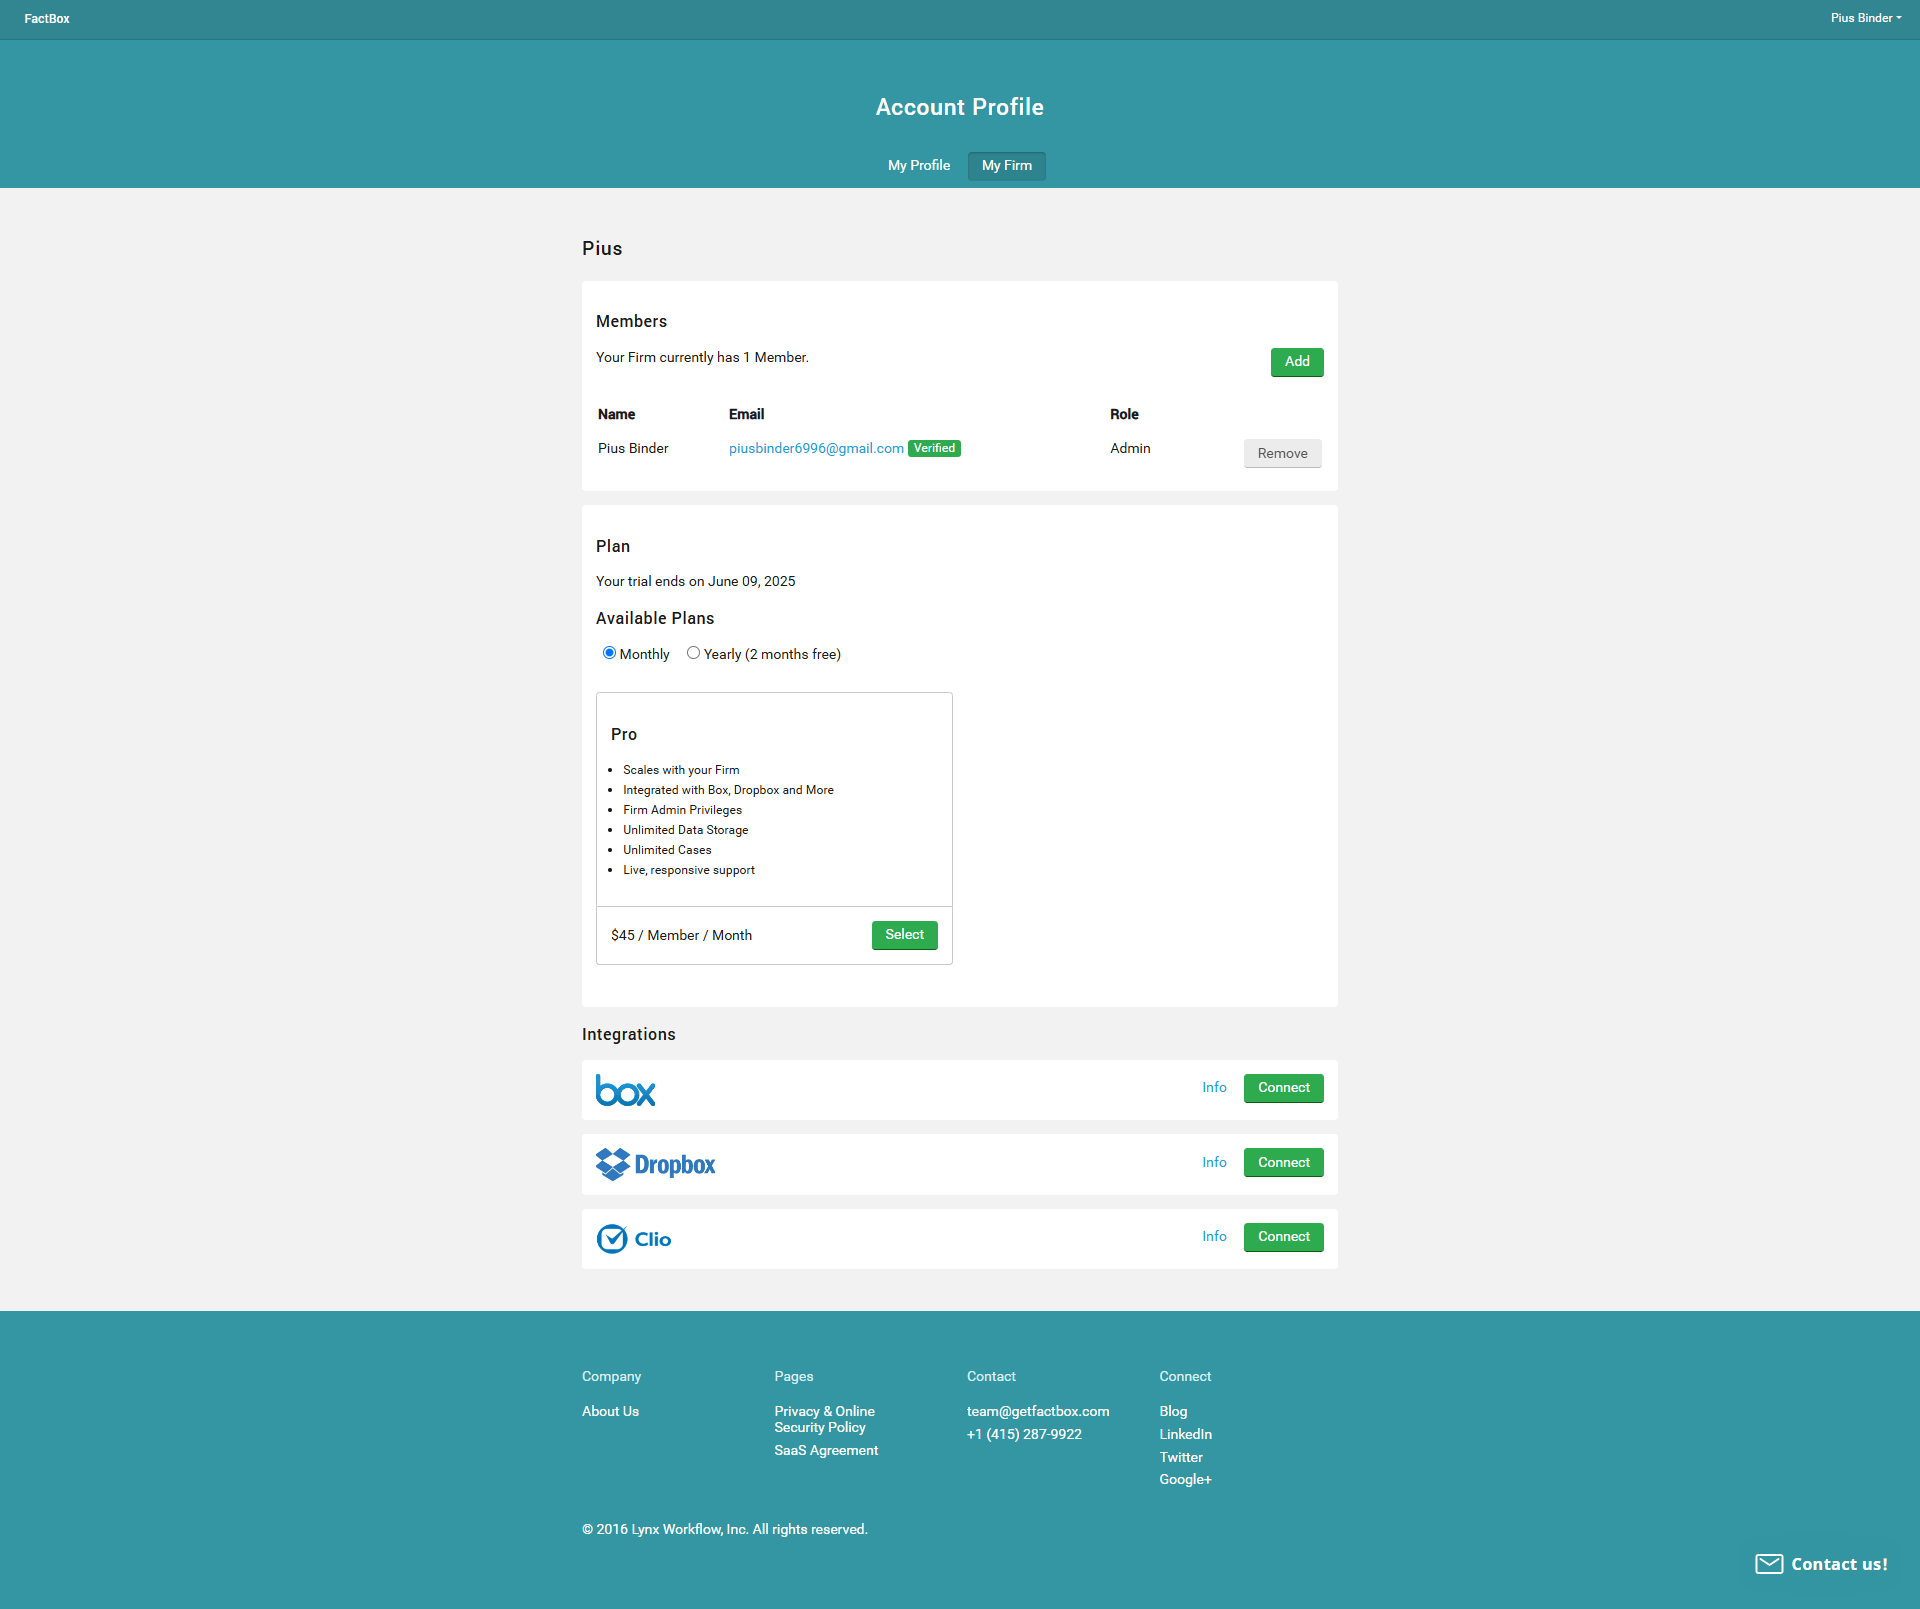Click the Admin role cell
This screenshot has width=1920, height=1609.
(1130, 448)
